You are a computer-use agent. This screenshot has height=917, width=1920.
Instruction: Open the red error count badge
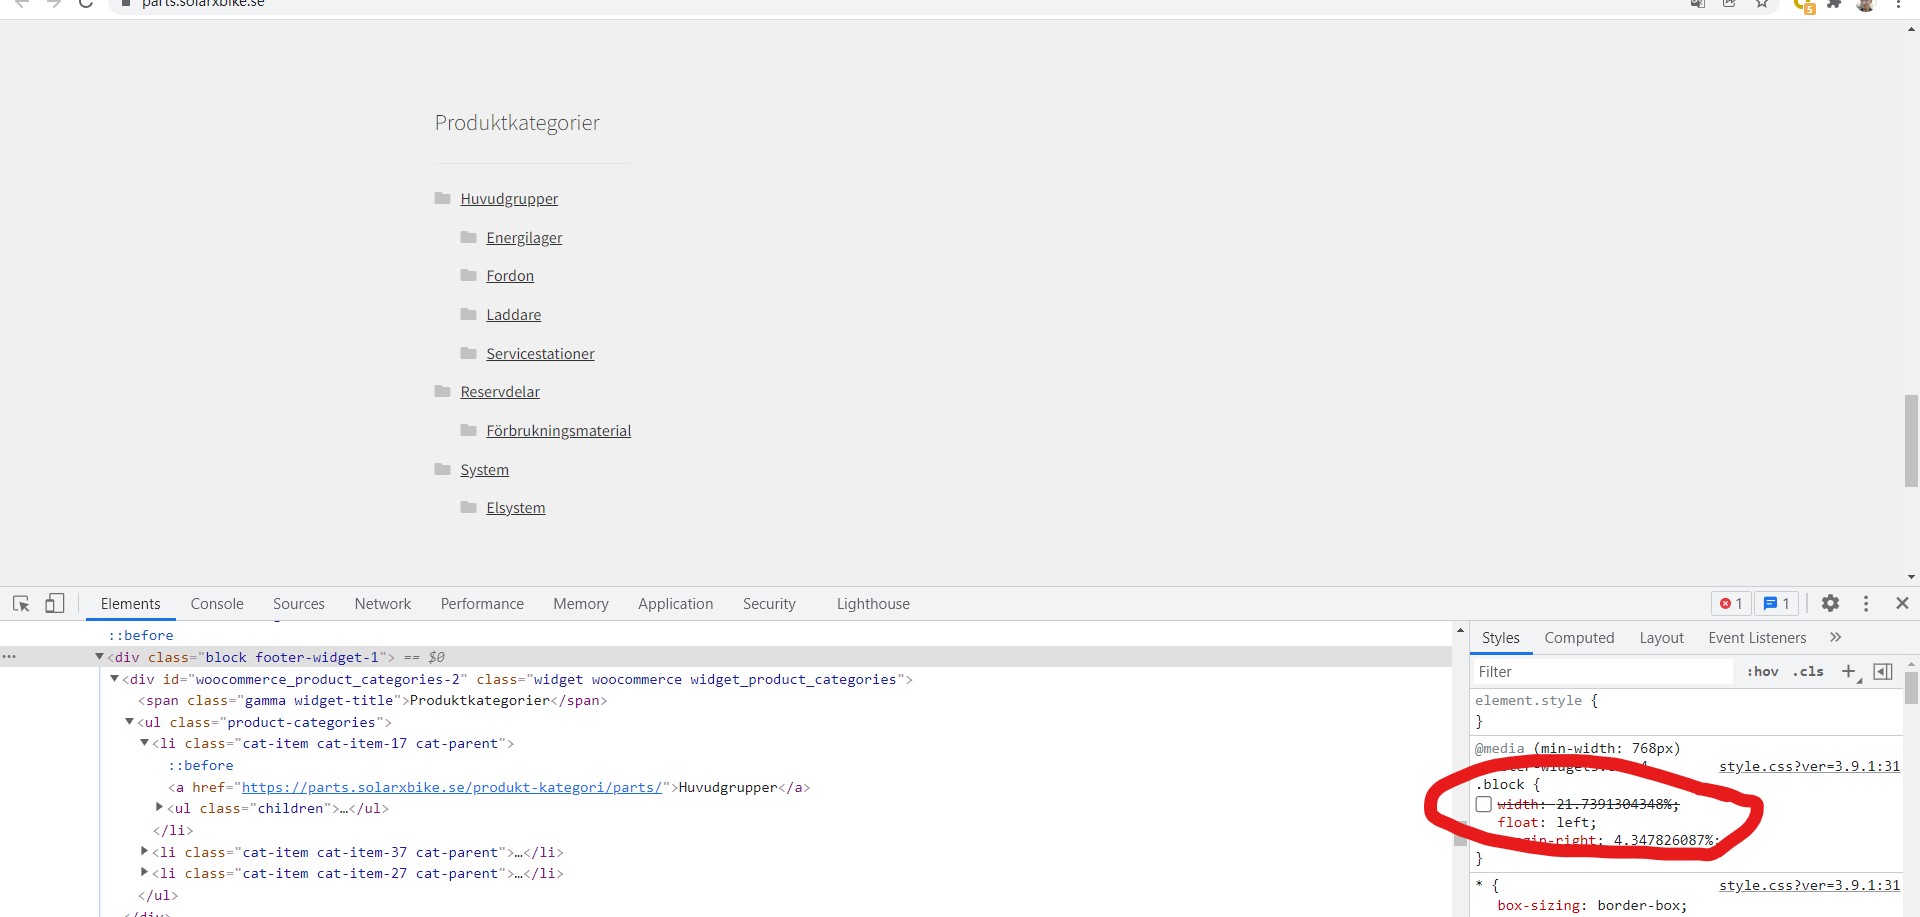1731,603
